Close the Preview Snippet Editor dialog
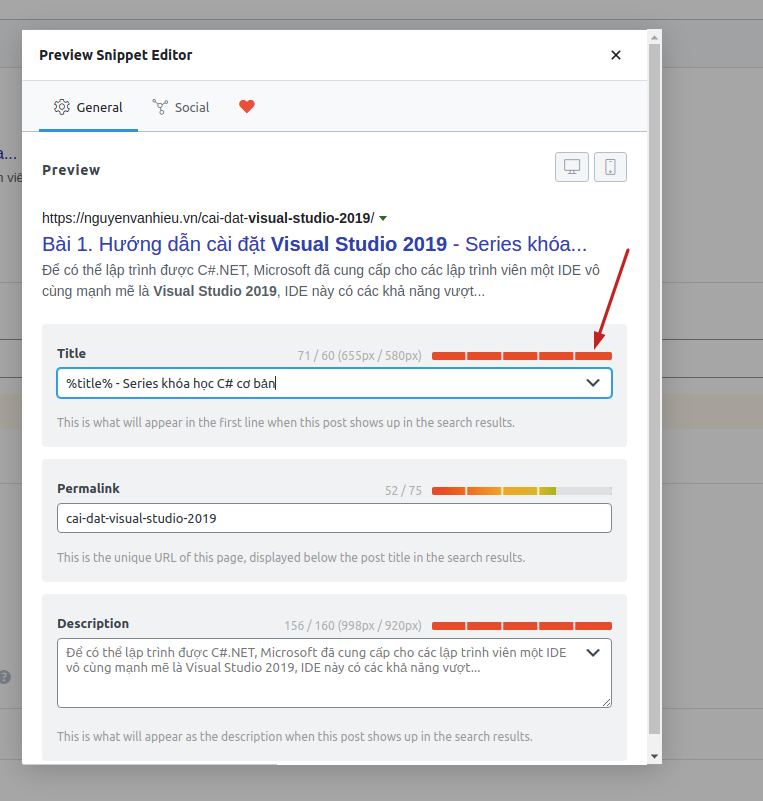 pos(616,55)
